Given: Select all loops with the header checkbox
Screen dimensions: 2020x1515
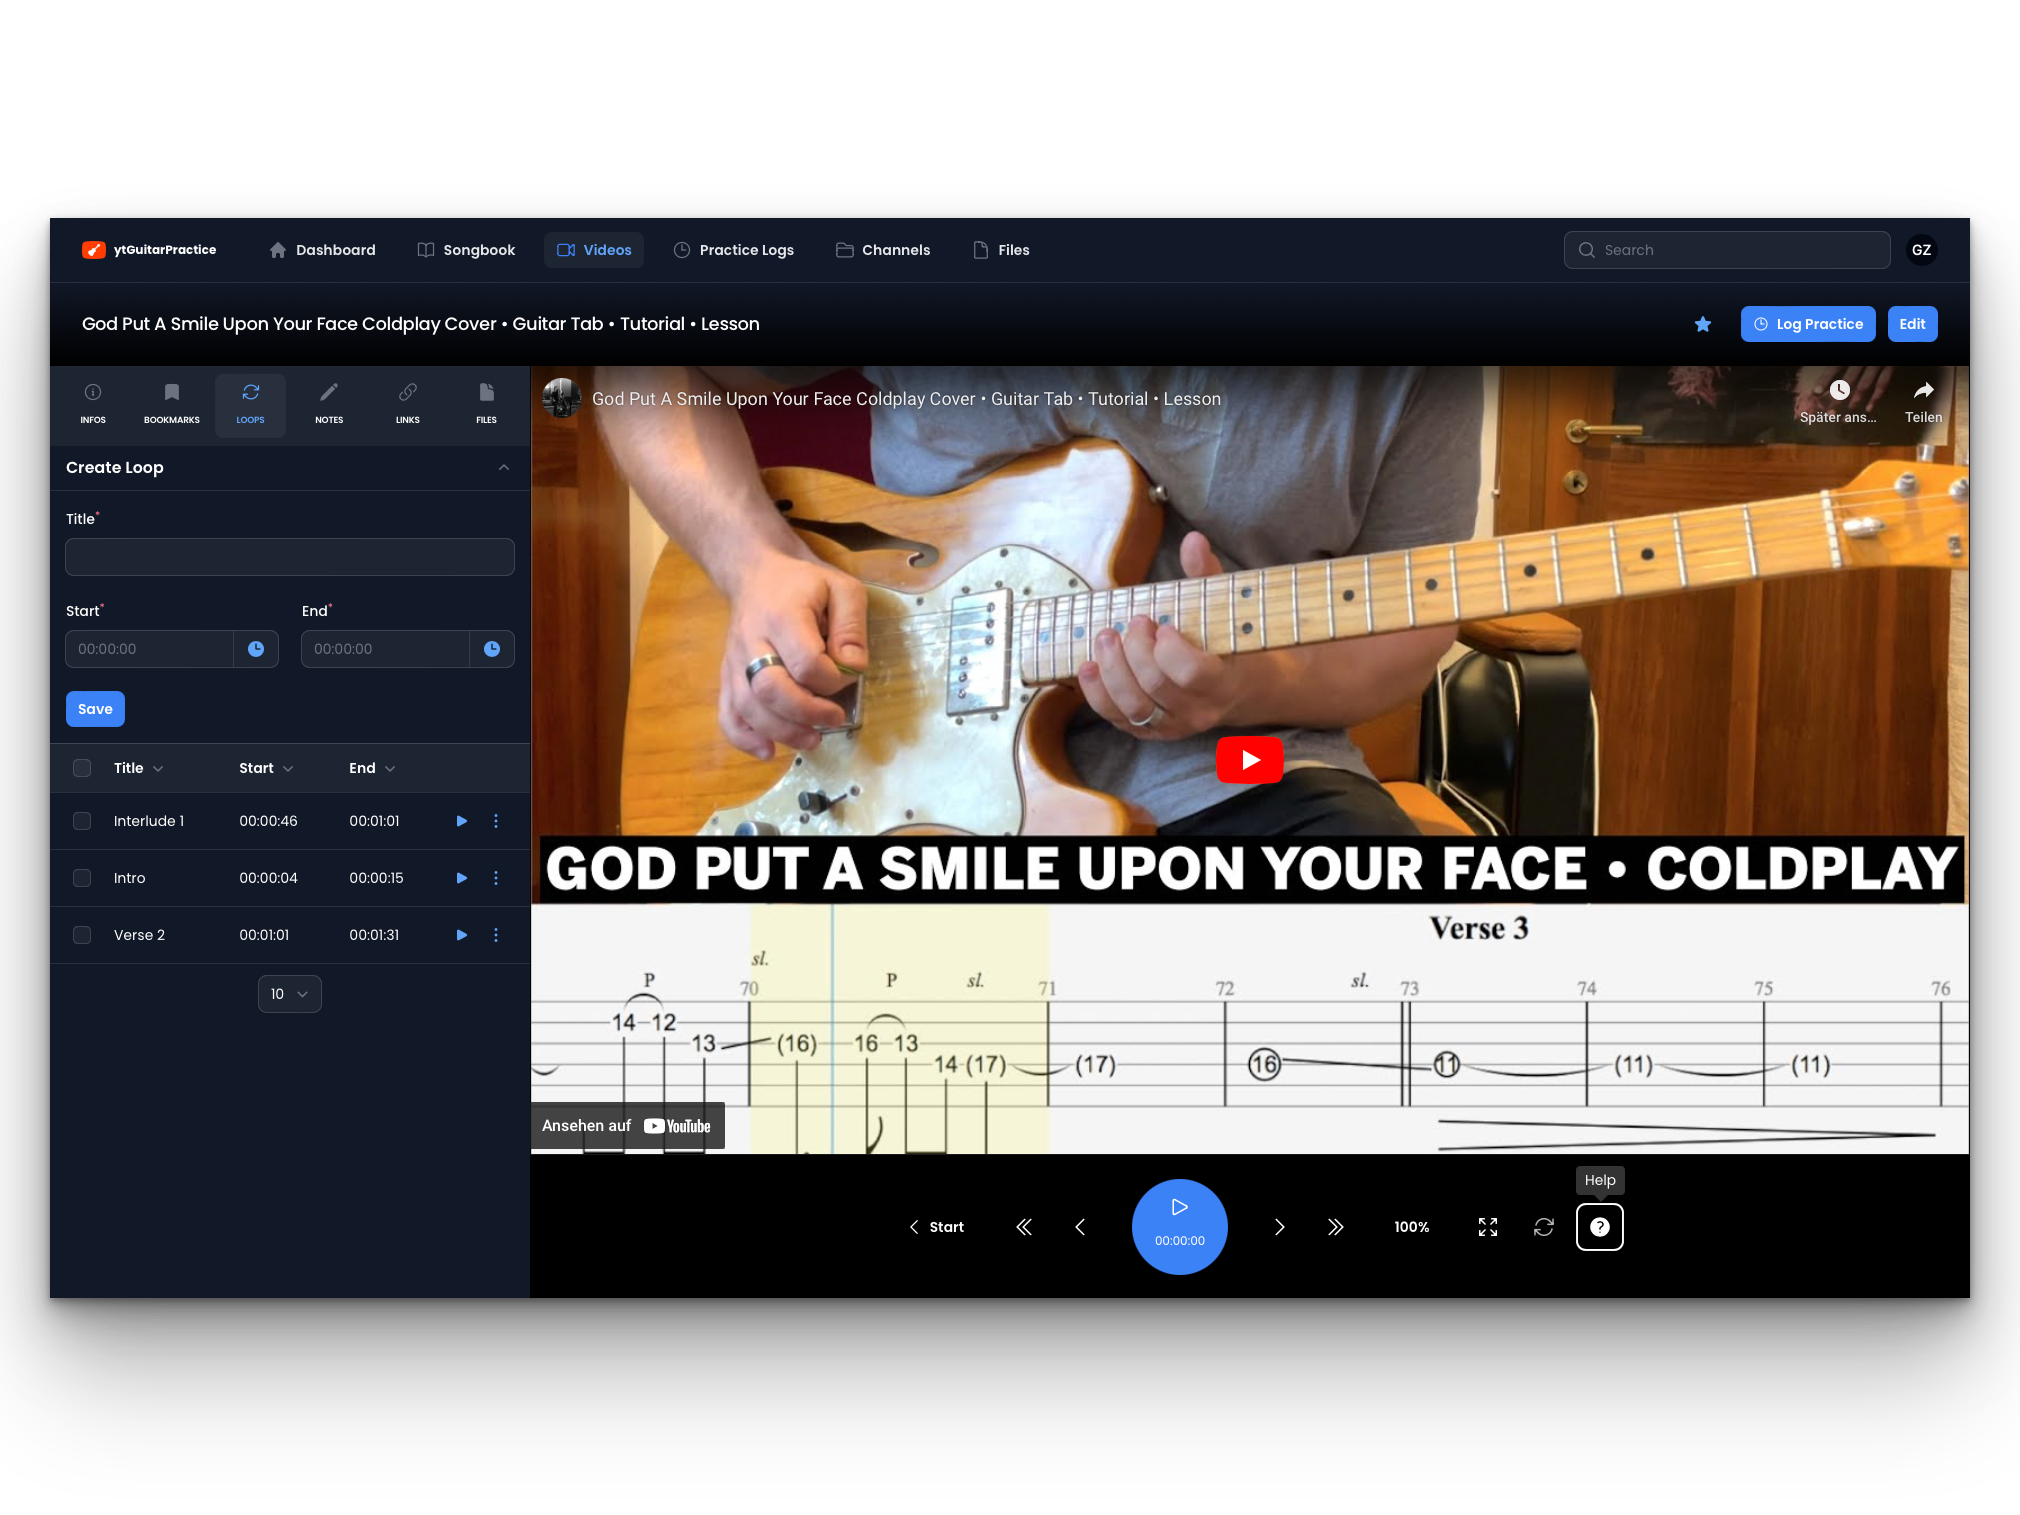Looking at the screenshot, I should point(82,767).
